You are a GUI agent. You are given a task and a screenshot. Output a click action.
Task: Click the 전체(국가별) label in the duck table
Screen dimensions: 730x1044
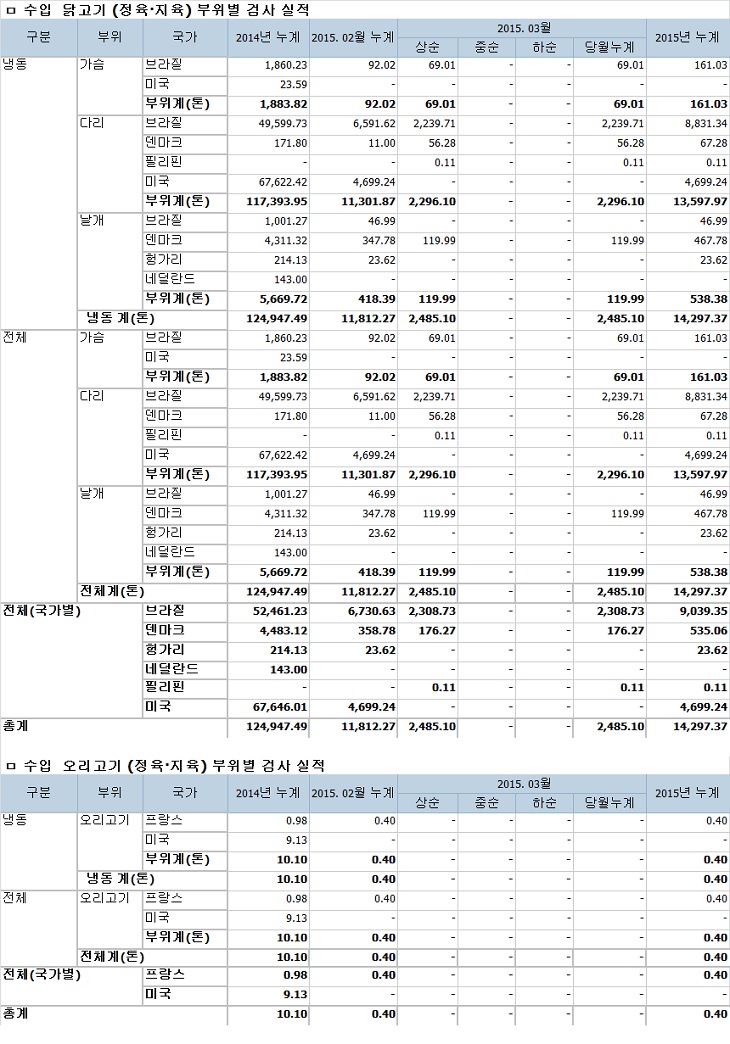[x=42, y=974]
